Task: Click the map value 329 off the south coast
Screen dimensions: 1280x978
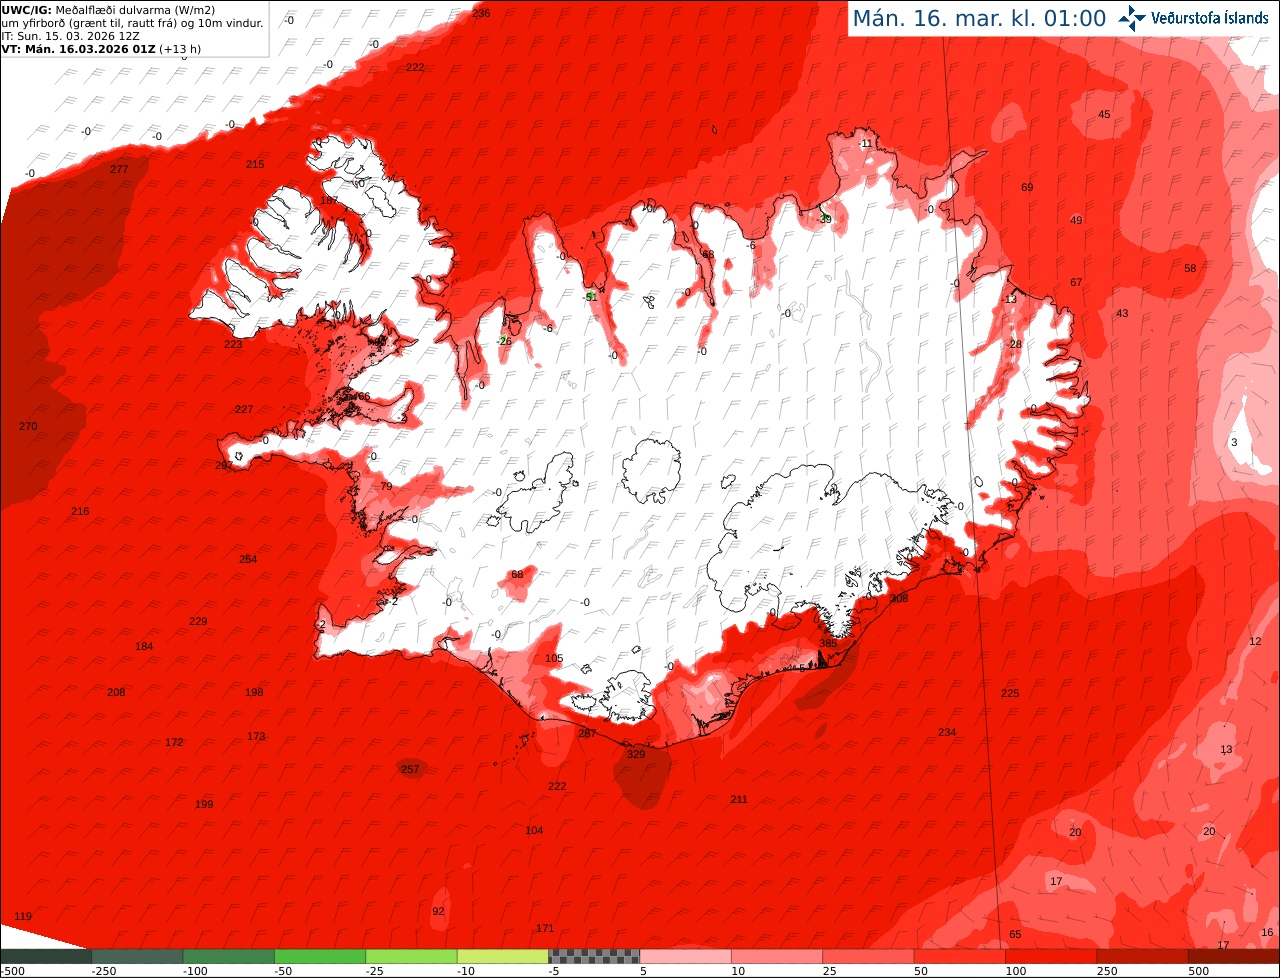Action: pyautogui.click(x=636, y=754)
